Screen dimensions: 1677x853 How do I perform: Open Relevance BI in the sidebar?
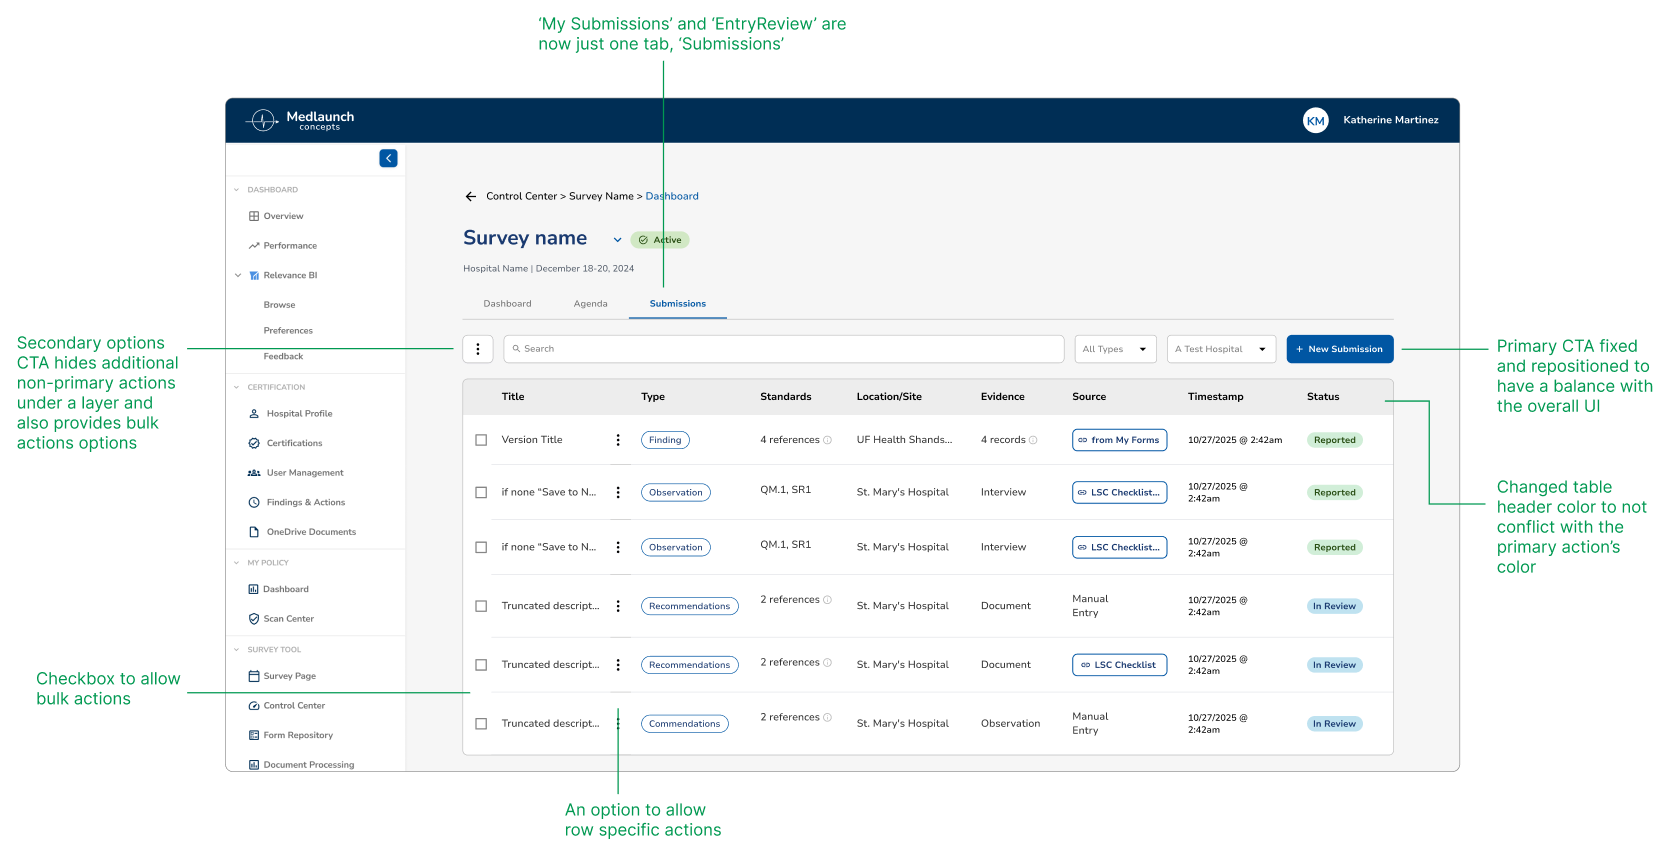(x=283, y=275)
